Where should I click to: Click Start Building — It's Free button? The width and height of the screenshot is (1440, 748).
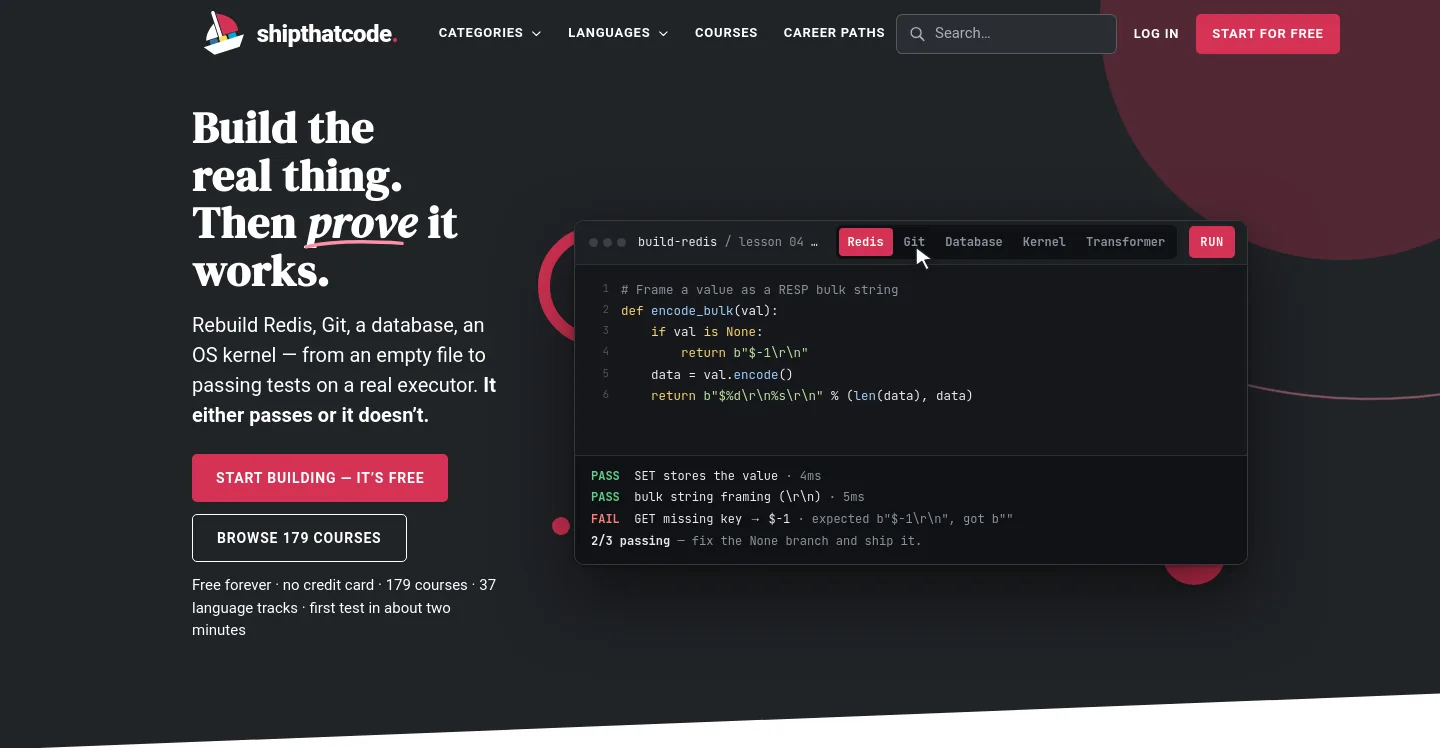320,478
